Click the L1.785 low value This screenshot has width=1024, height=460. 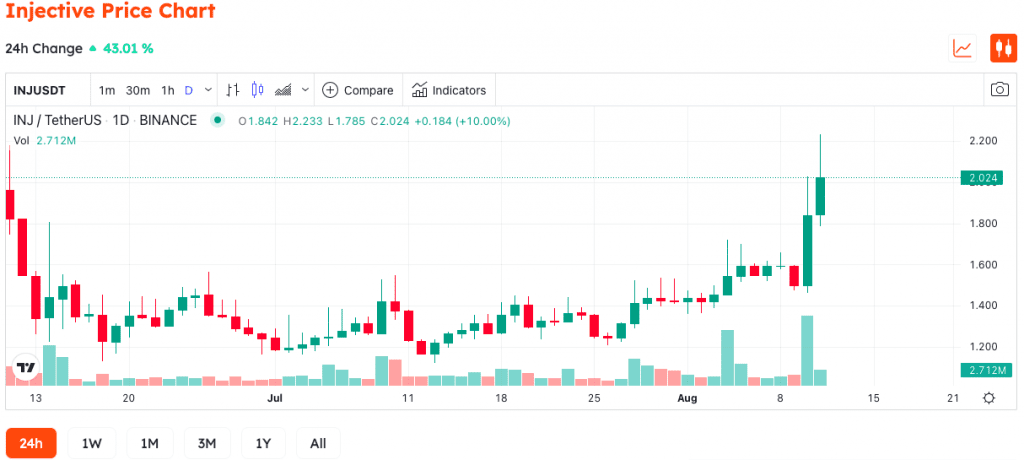(x=347, y=121)
